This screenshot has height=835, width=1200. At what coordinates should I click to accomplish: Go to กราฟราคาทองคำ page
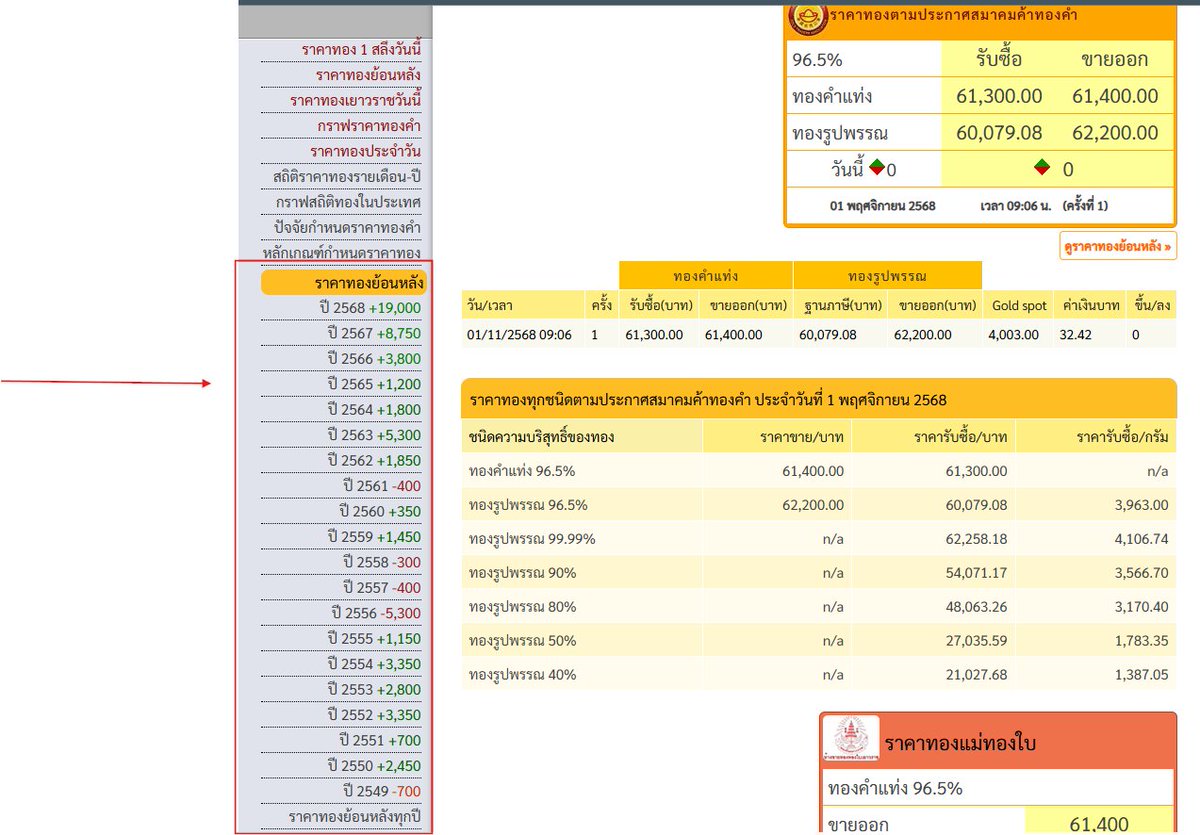tap(369, 125)
